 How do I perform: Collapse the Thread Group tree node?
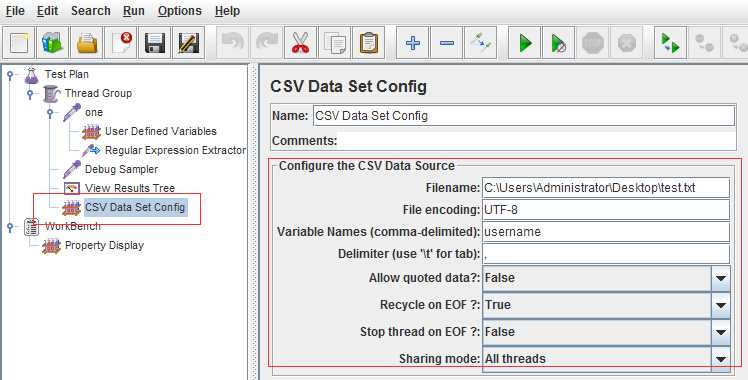coord(31,94)
